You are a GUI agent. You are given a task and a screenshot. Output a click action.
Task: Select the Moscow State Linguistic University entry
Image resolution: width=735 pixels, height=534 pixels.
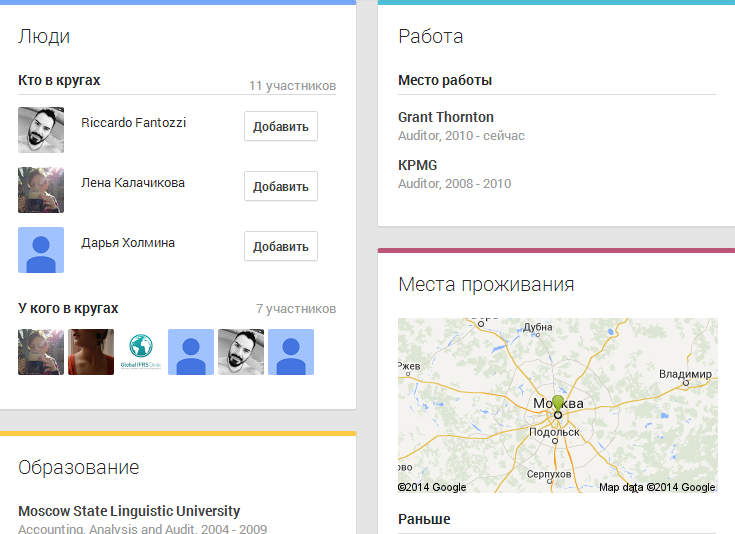[x=129, y=511]
